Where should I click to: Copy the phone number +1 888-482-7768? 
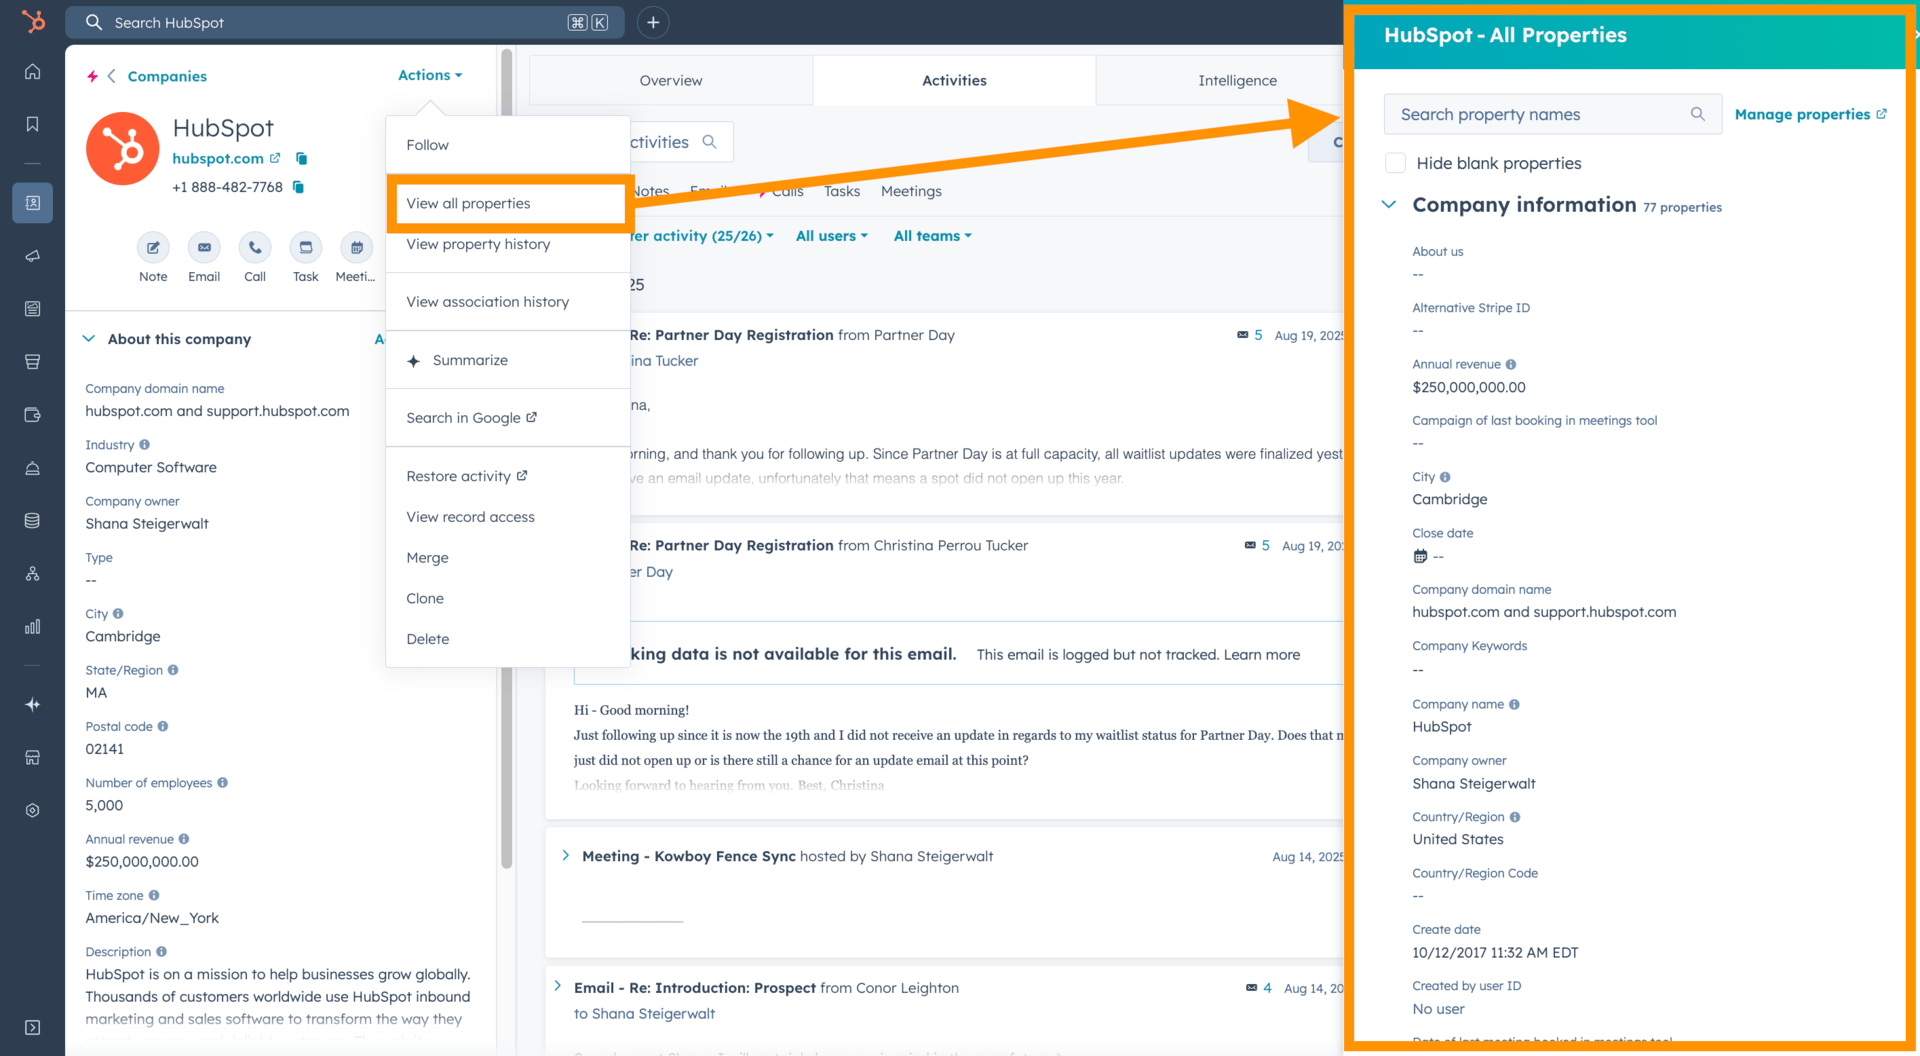click(298, 187)
